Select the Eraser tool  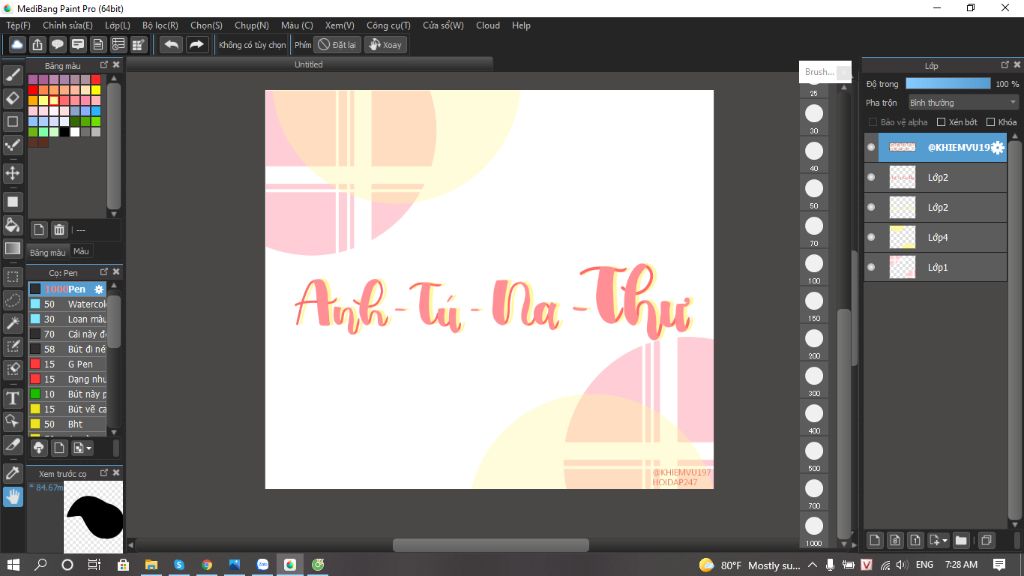[12, 98]
